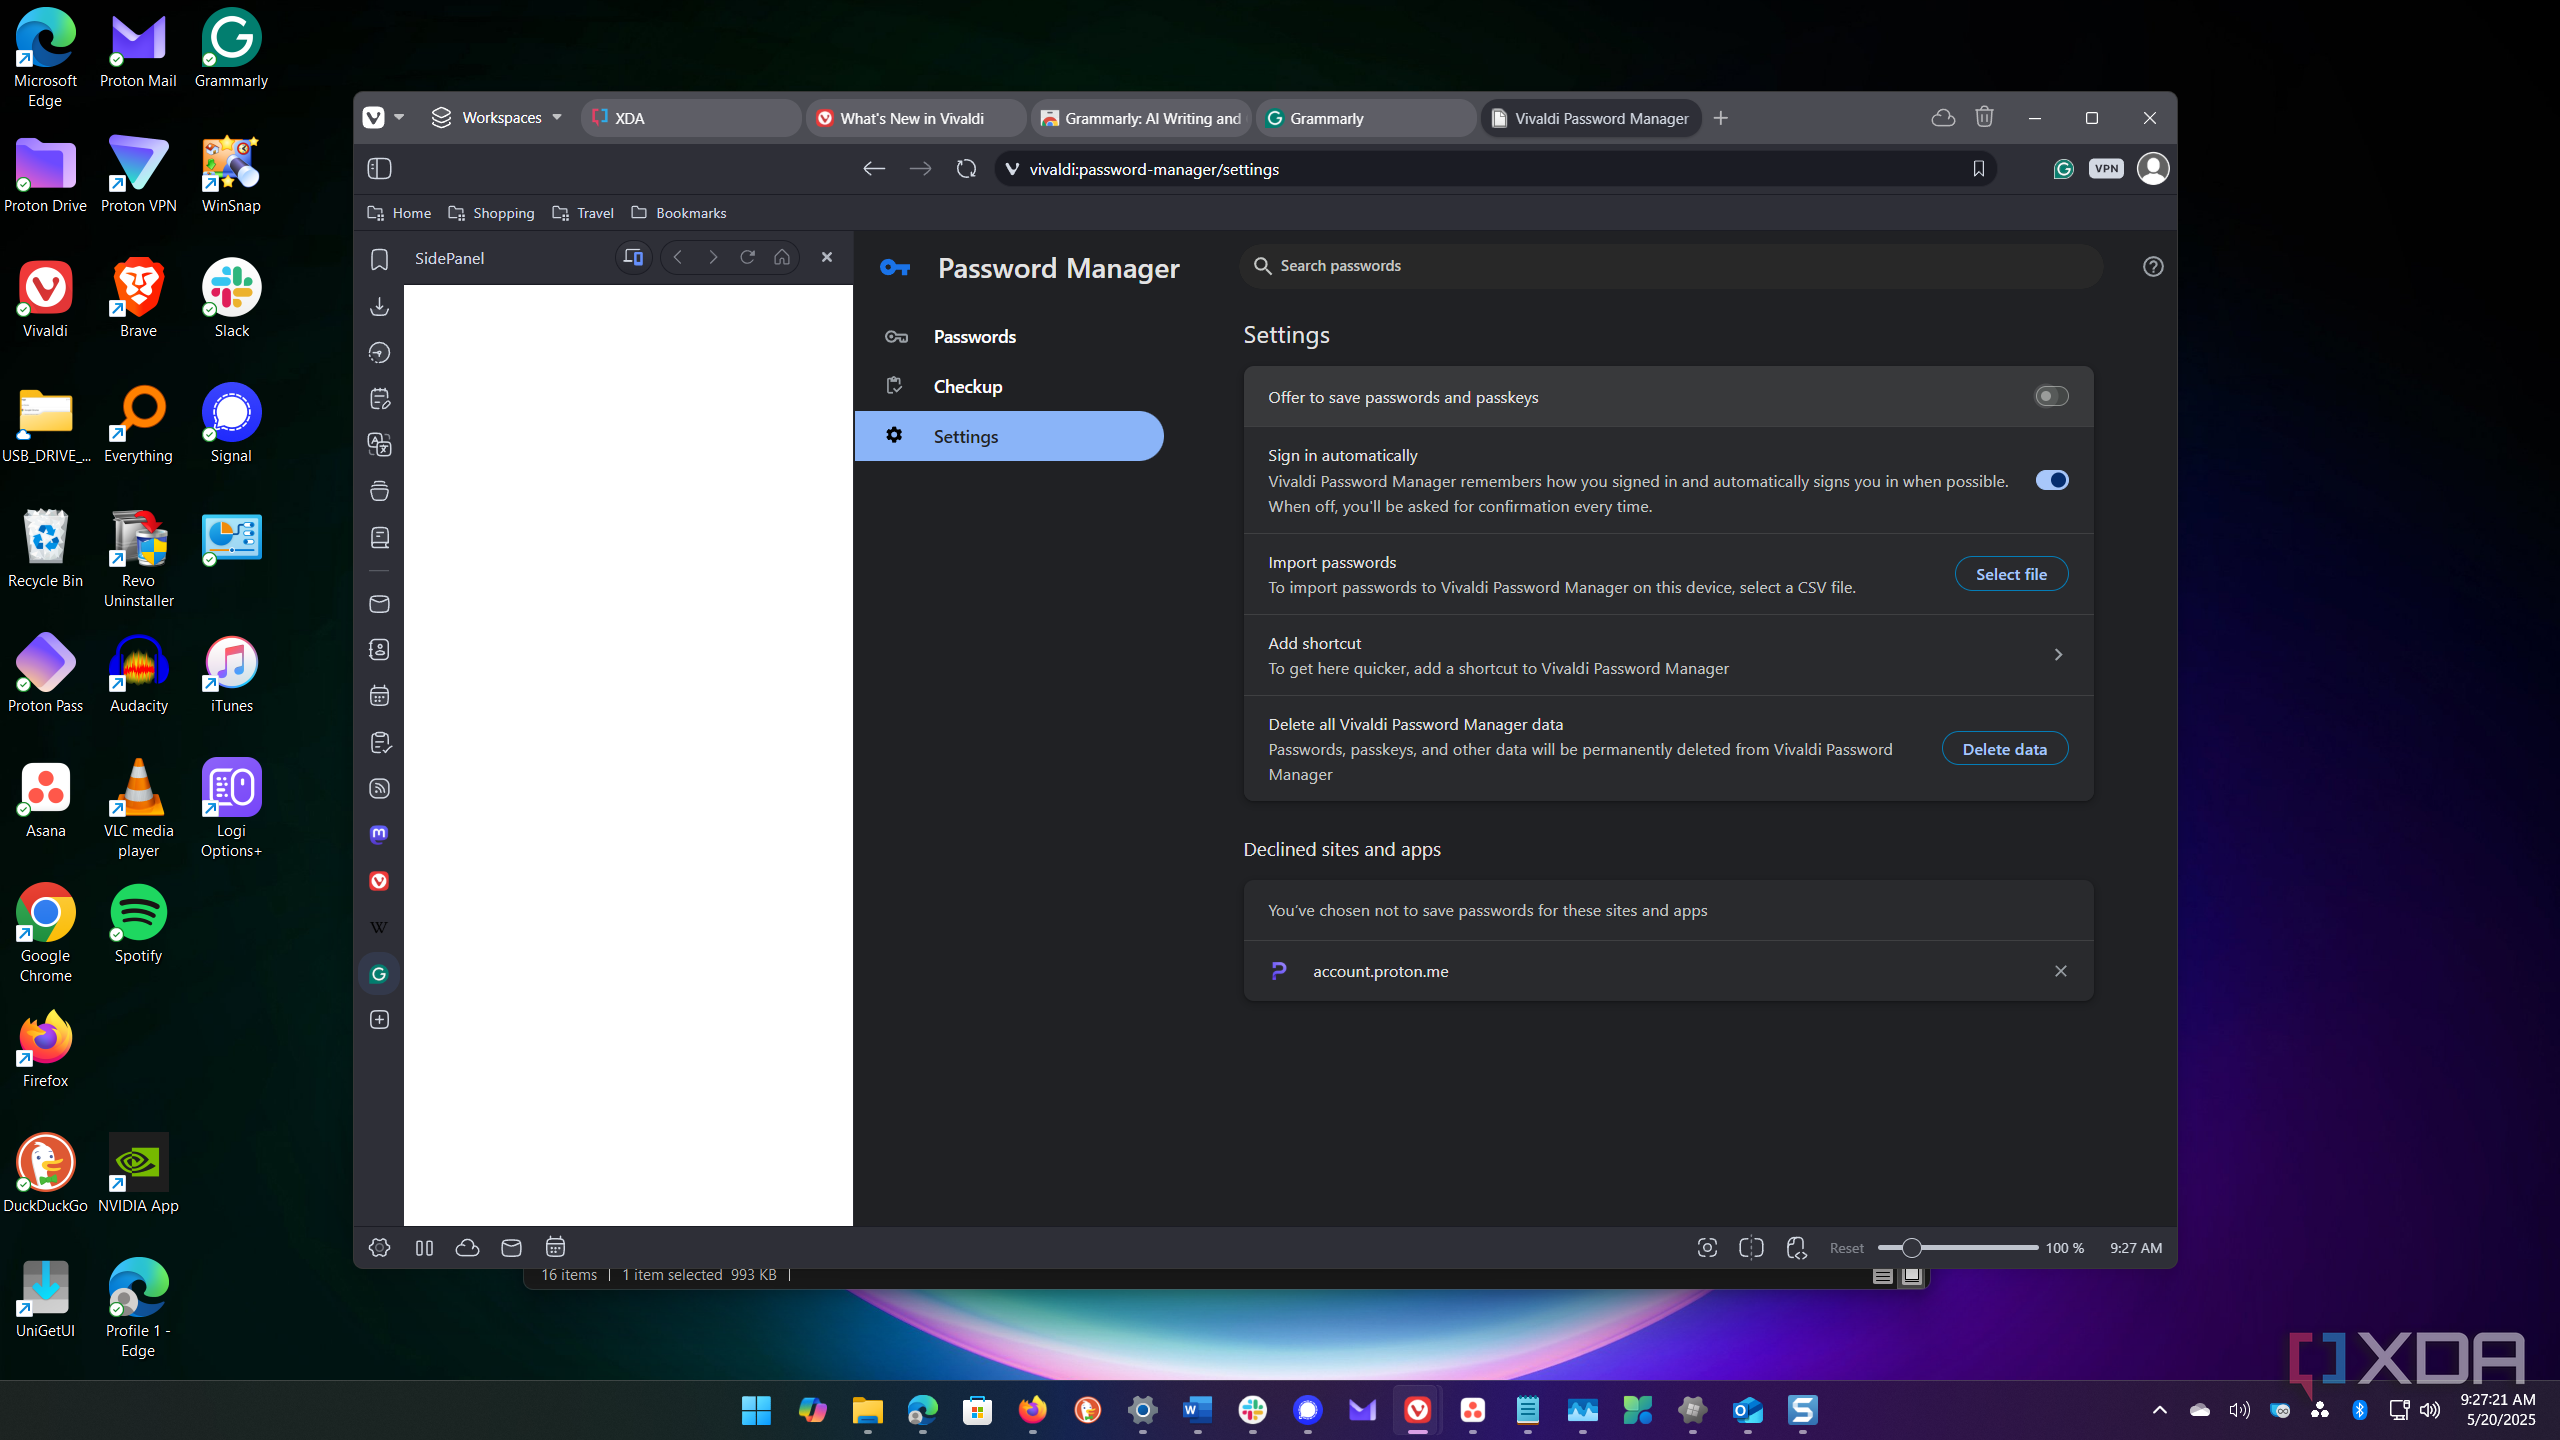Open the Shopping bookmarks folder
The height and width of the screenshot is (1440, 2560).
[491, 213]
